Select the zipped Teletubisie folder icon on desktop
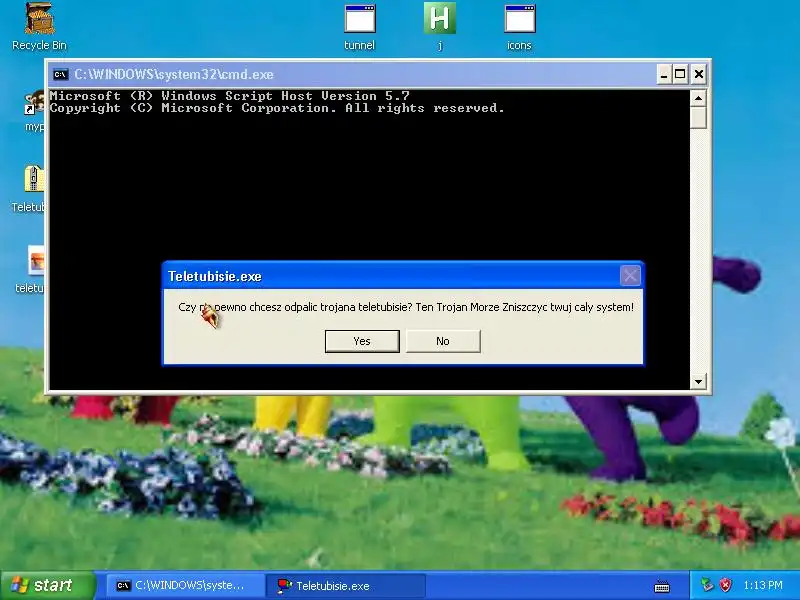 tap(34, 179)
